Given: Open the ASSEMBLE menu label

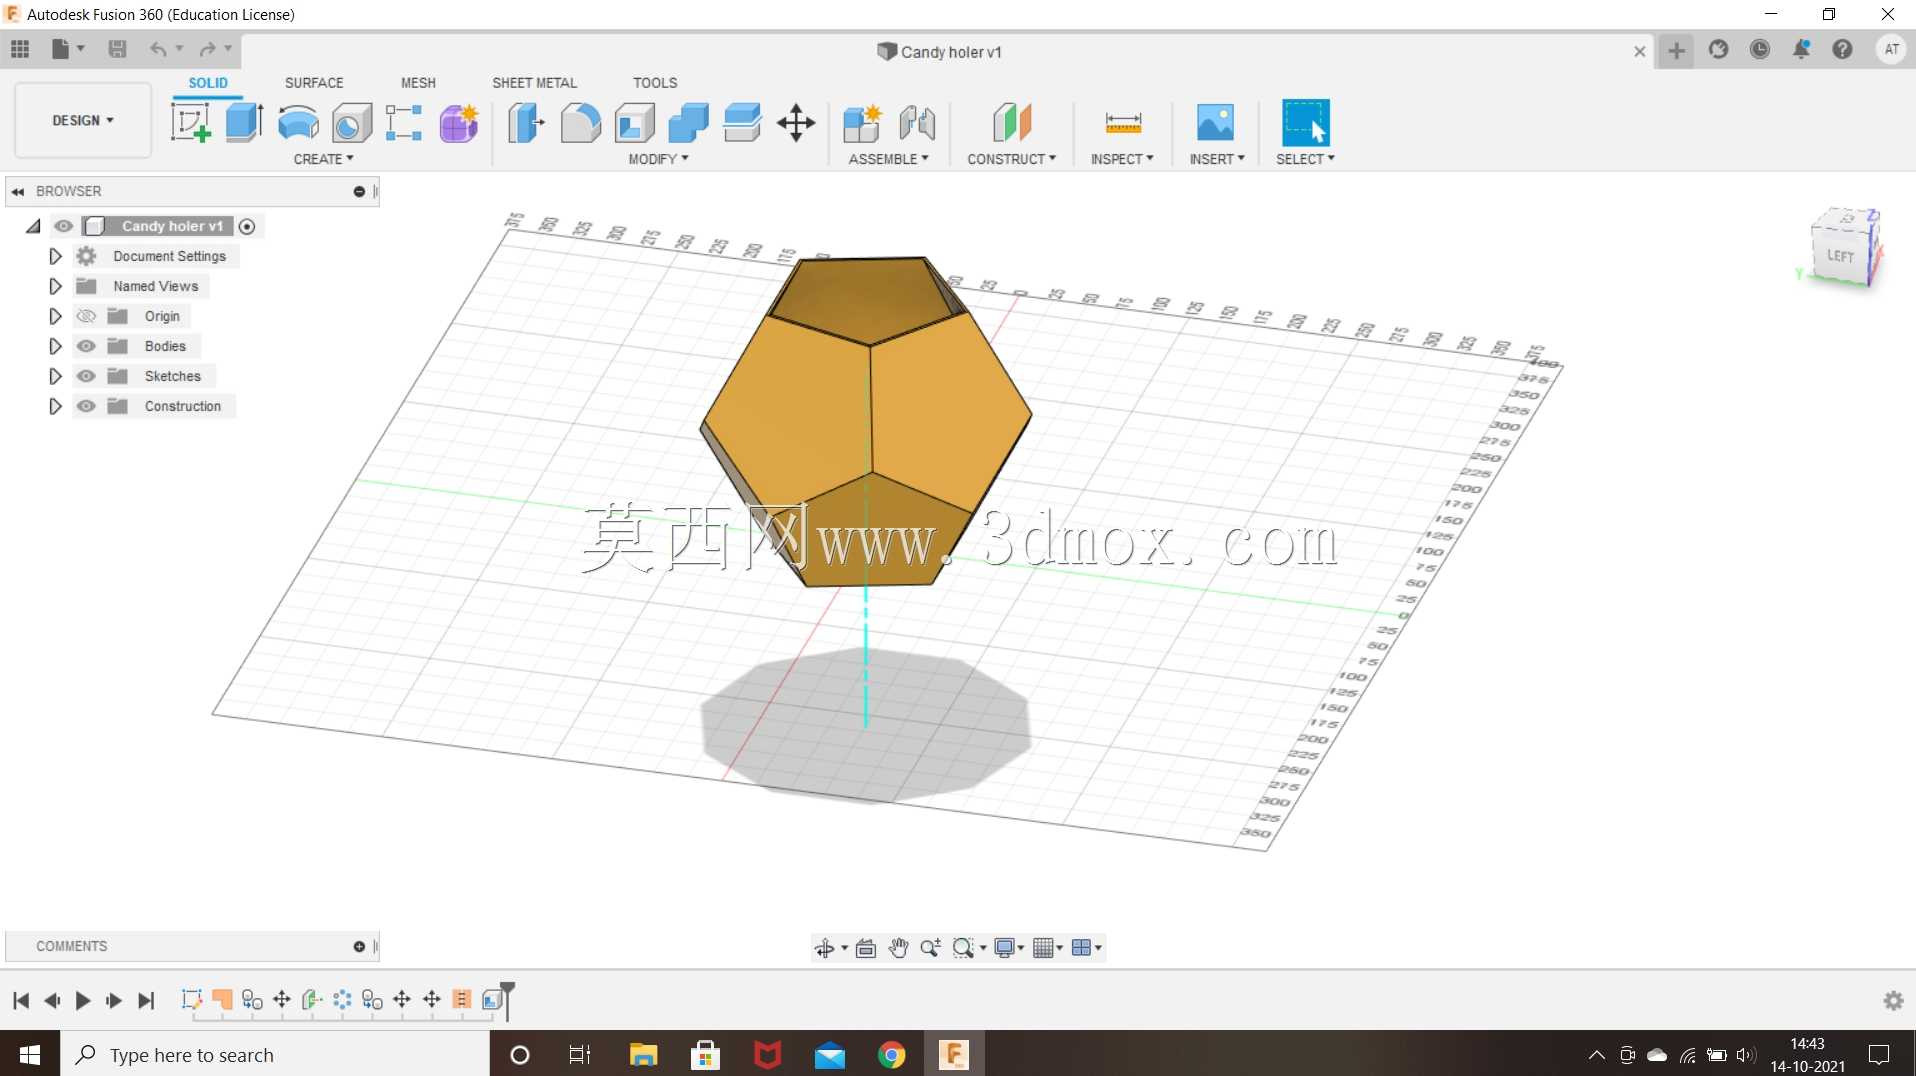Looking at the screenshot, I should tap(888, 159).
